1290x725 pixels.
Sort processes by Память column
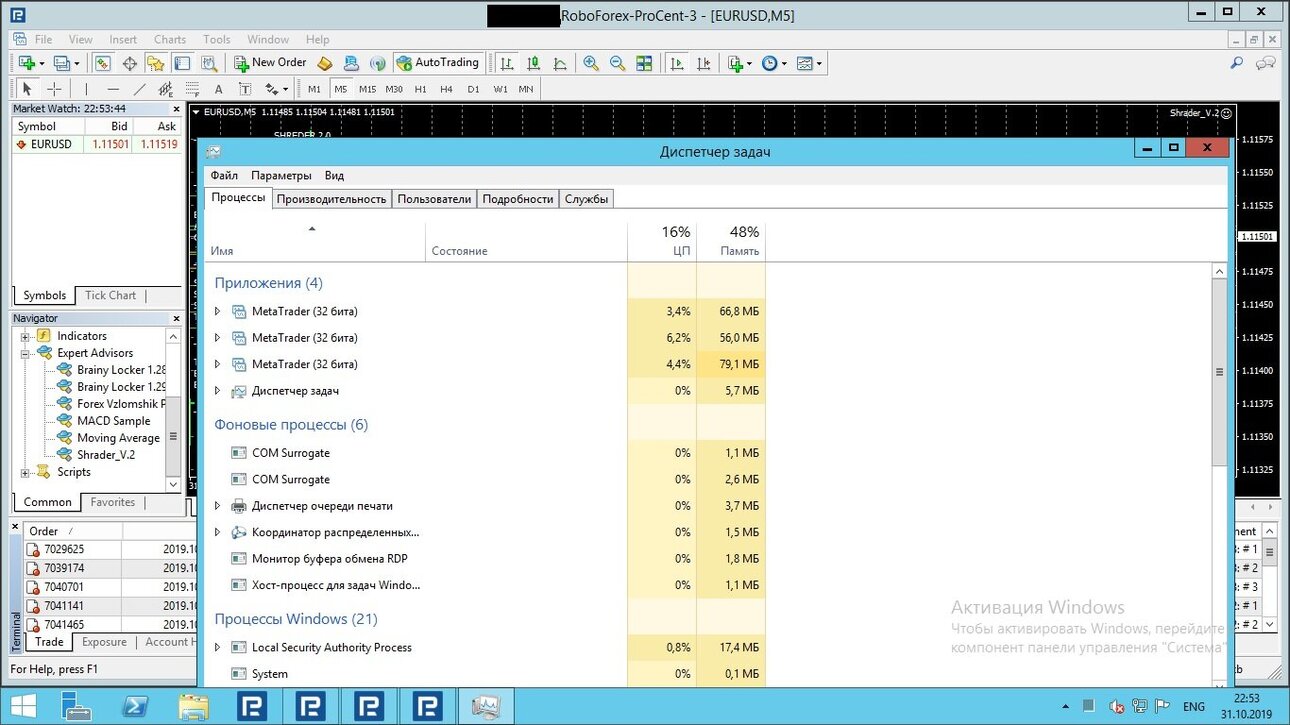pyautogui.click(x=731, y=241)
